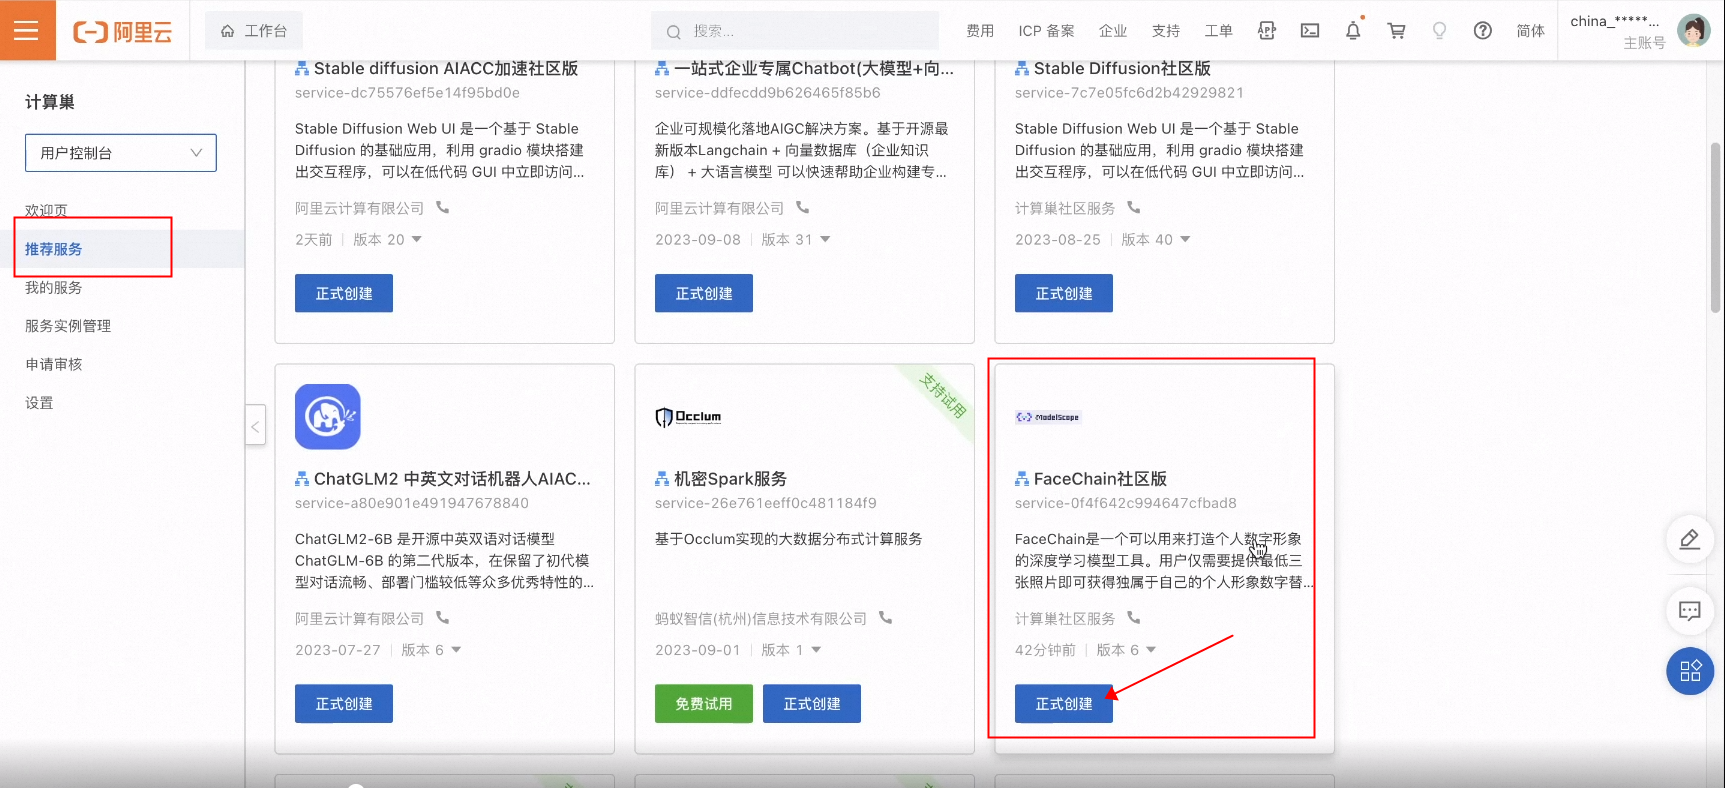Click the service tree icon beside 机密Spark服务

[x=662, y=479]
